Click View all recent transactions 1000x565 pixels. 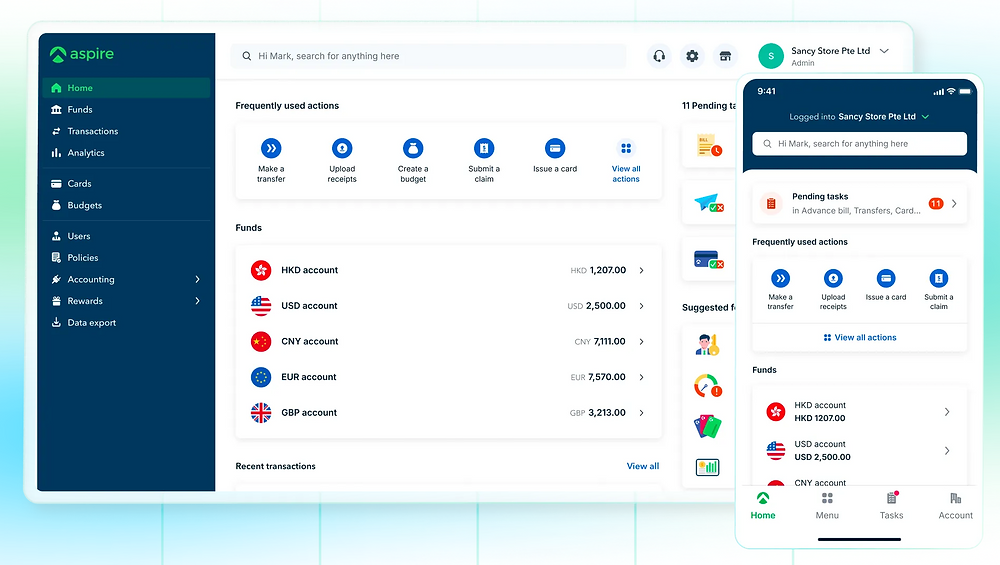[643, 466]
